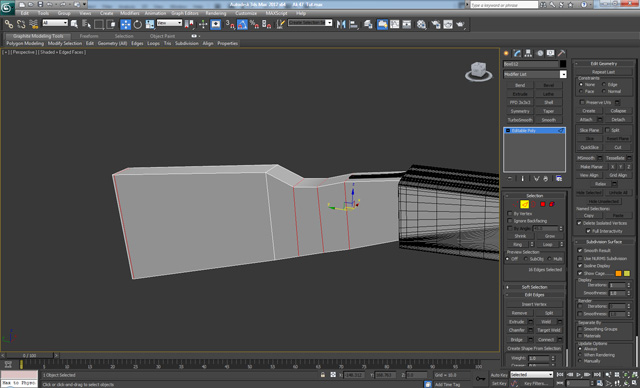Enable the Preserve UVs checkbox
Viewport: 640px width, 388px height.
click(x=582, y=102)
